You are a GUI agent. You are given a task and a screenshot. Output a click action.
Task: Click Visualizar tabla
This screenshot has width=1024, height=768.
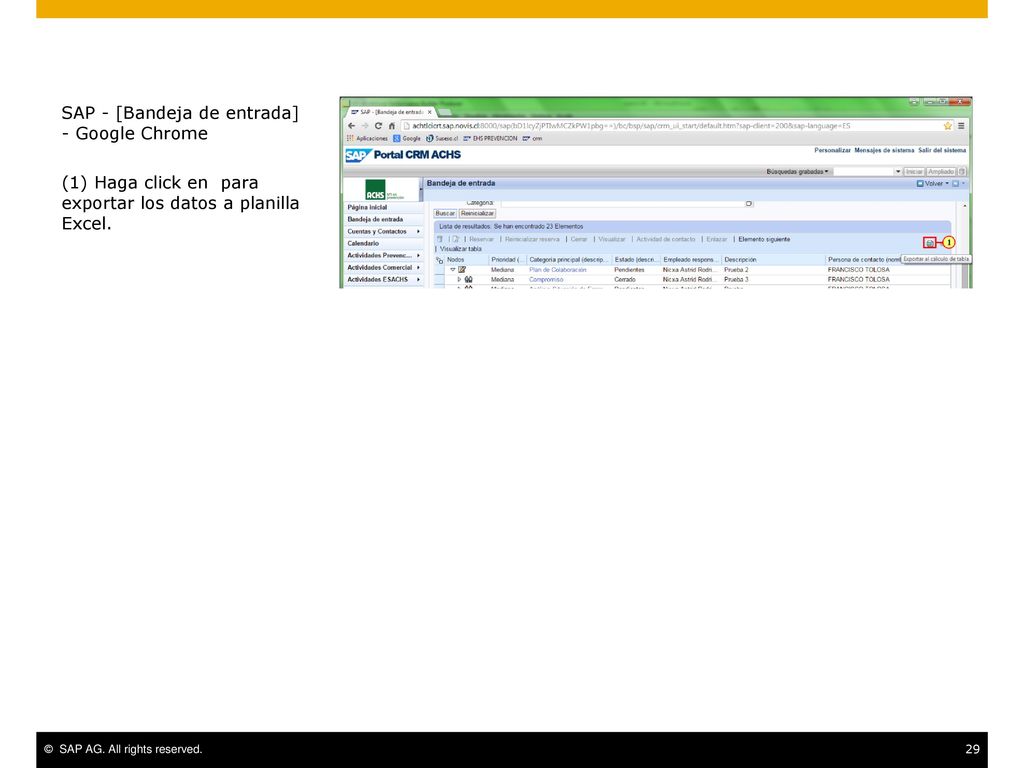click(460, 249)
